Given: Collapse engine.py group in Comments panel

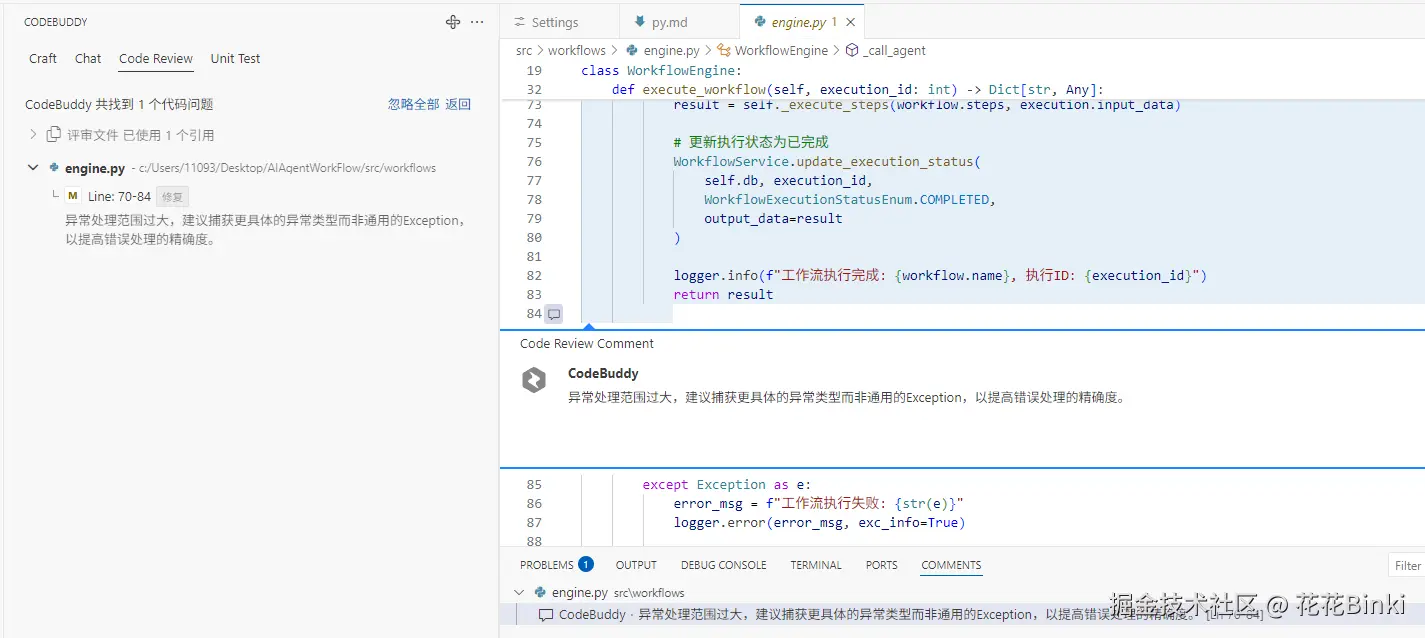Looking at the screenshot, I should tap(519, 592).
